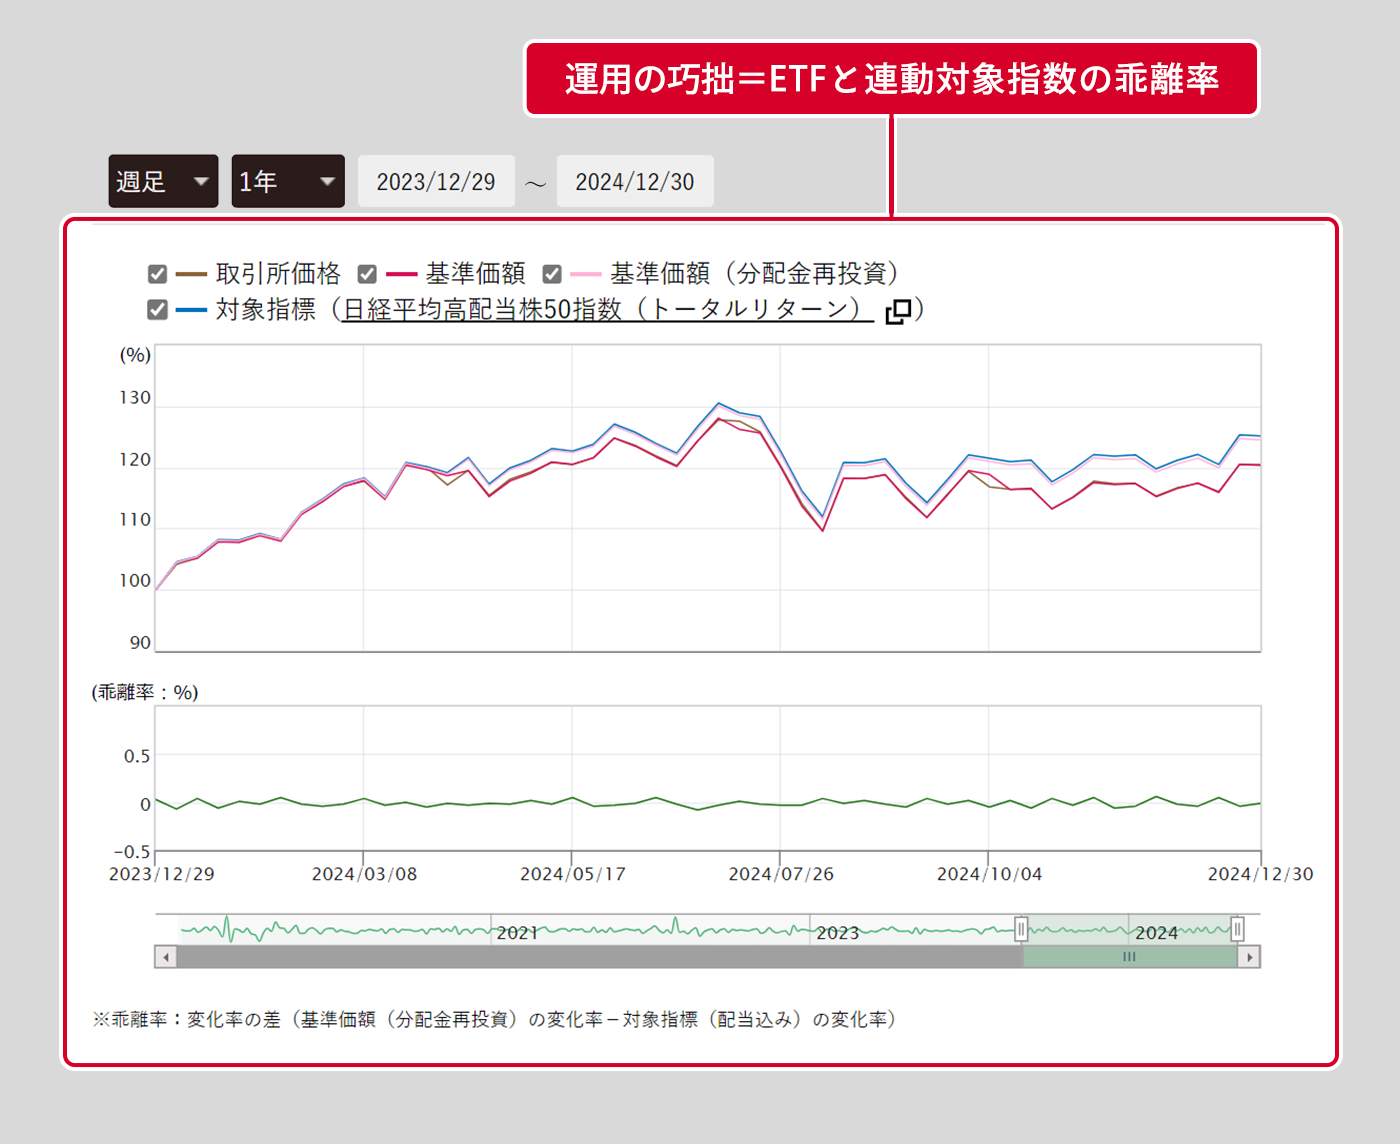This screenshot has width=1400, height=1144.
Task: Uncheck 取引所価格 series checkbox
Action: (x=157, y=274)
